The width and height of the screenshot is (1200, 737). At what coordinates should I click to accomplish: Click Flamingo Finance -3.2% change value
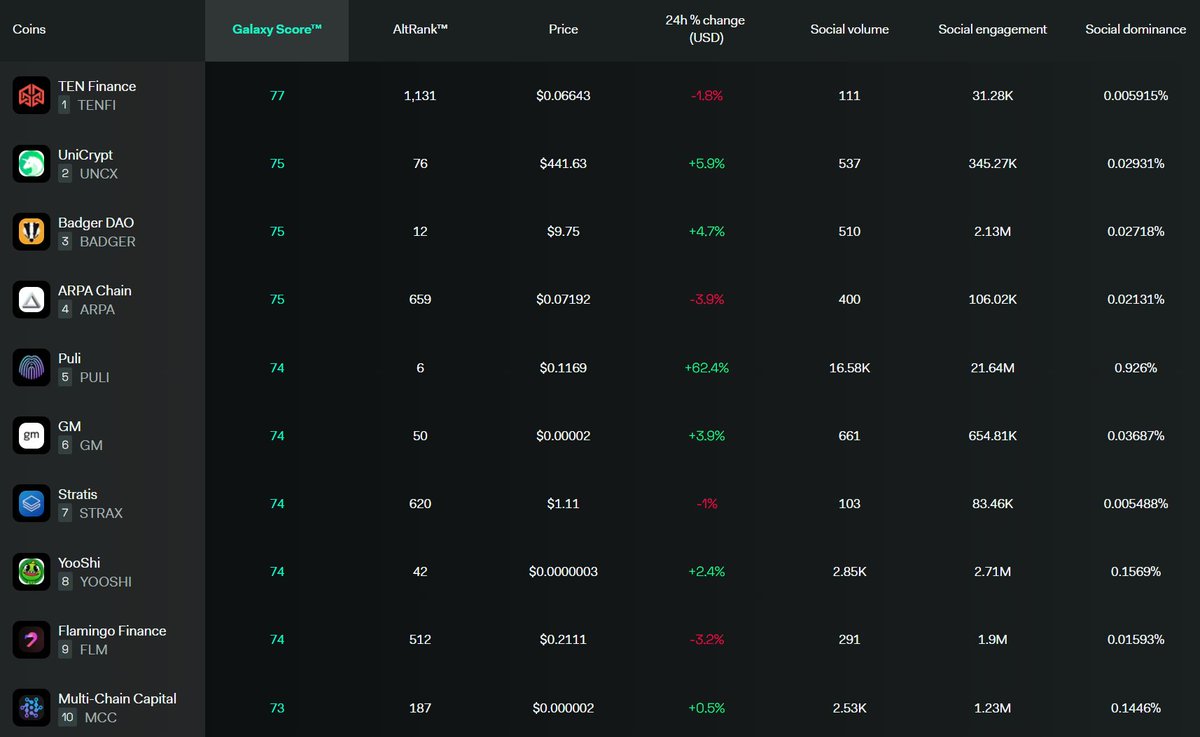[x=706, y=640]
